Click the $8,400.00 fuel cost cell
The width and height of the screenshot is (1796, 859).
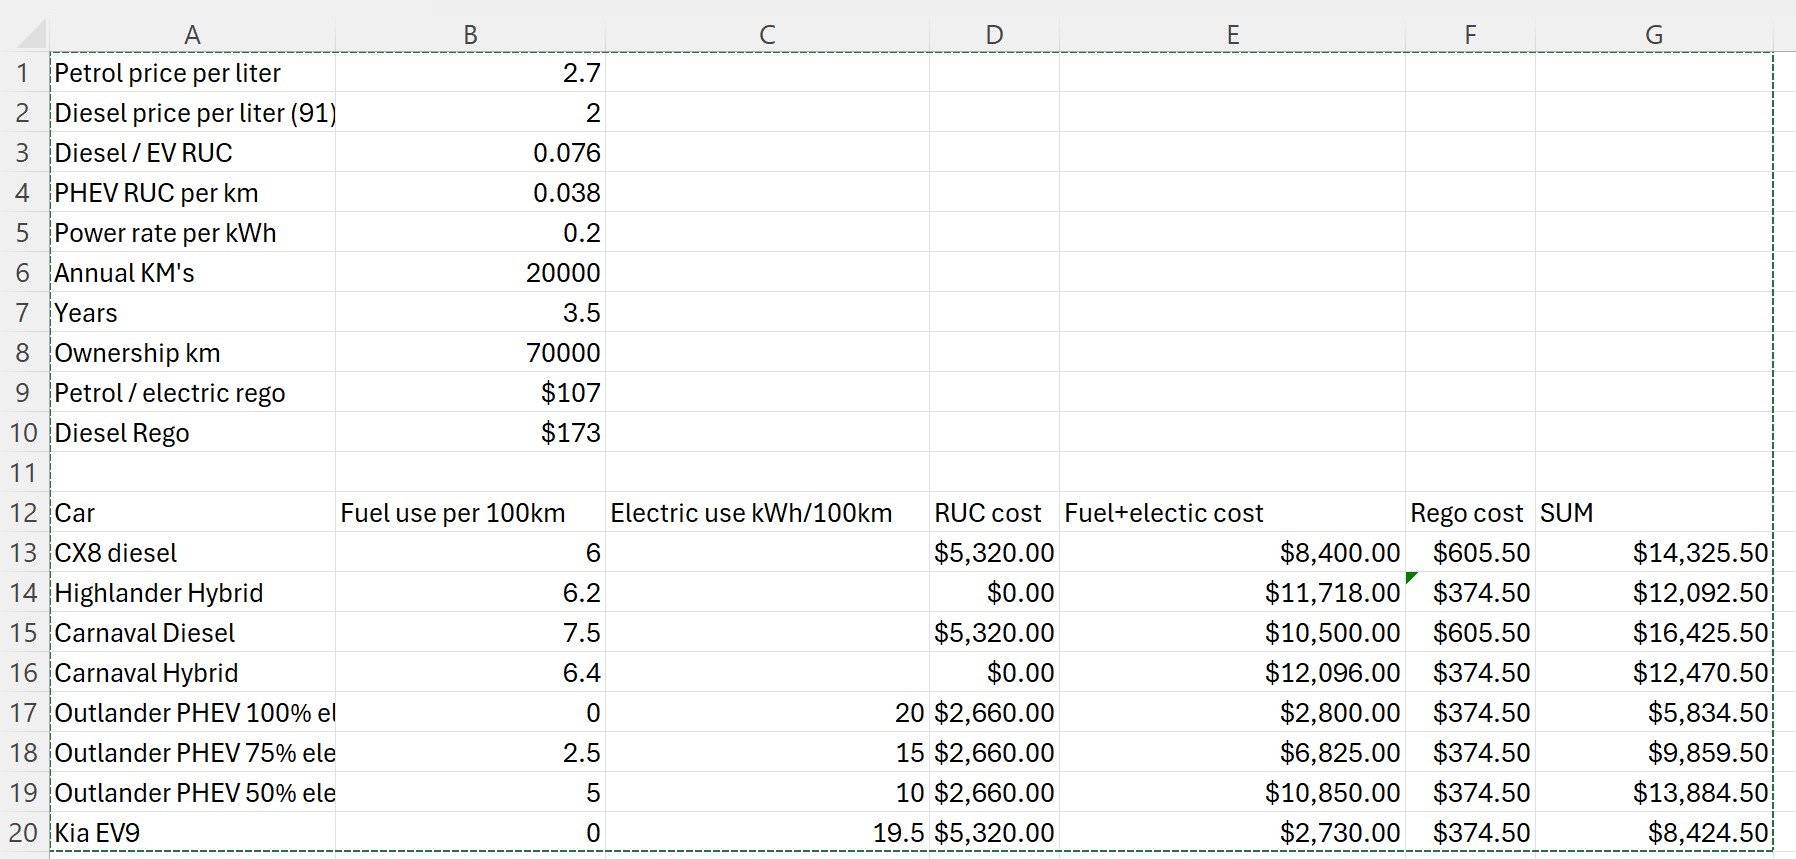tap(1232, 553)
